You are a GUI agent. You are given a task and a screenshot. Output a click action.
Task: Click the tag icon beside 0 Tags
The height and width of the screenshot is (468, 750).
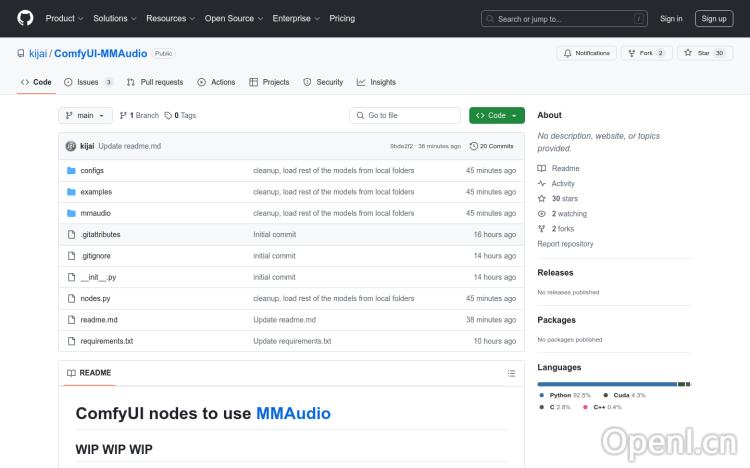169,116
